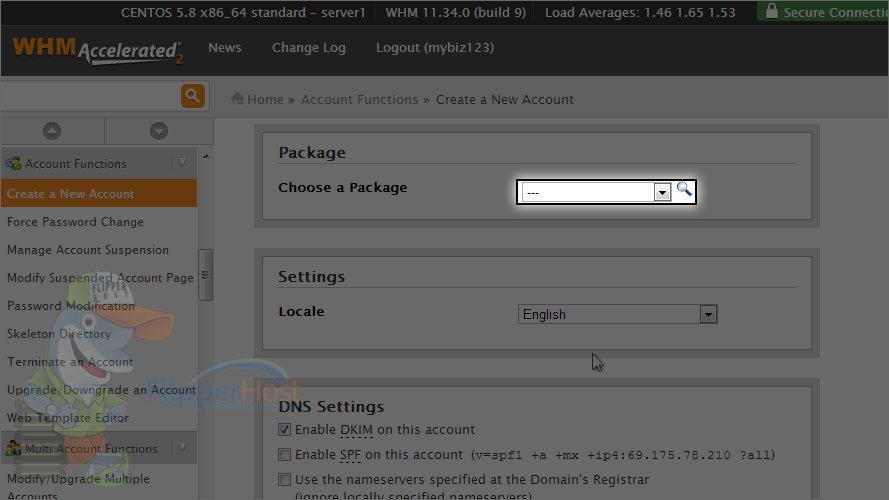
Task: Click the sidebar scrollbar up arrow
Action: [206, 156]
